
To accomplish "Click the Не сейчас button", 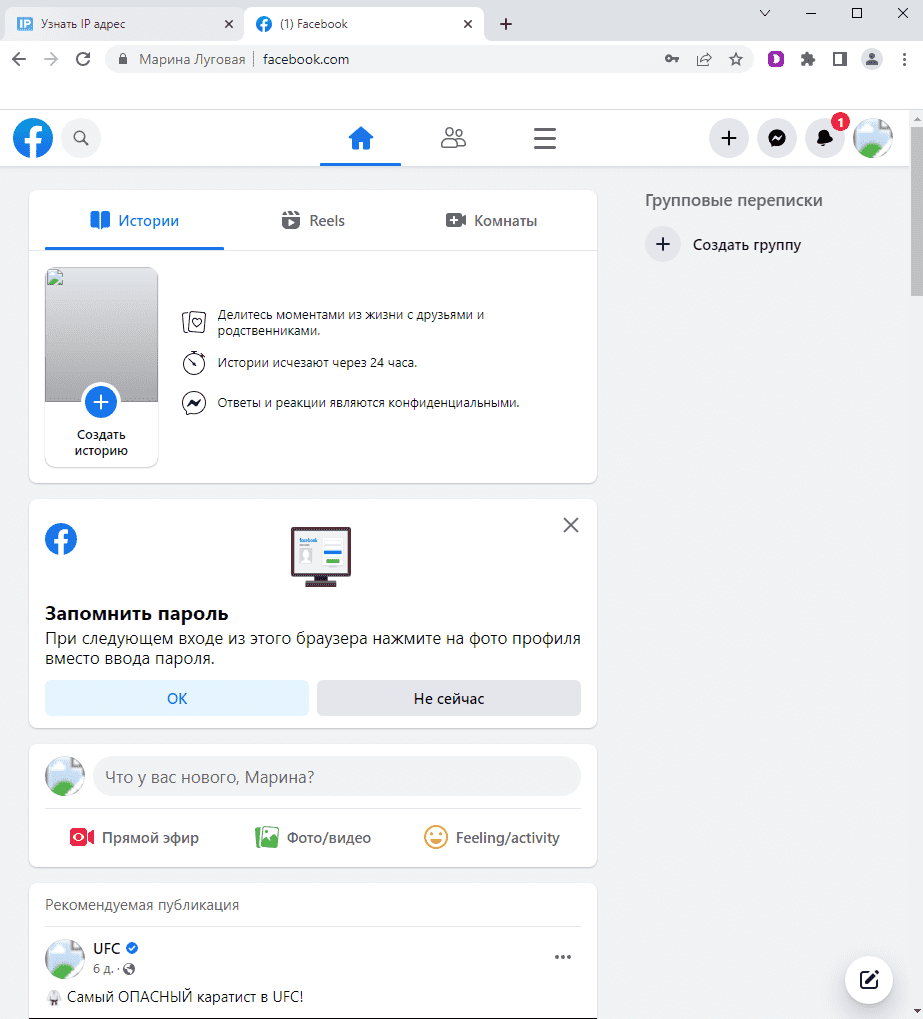I will click(x=448, y=698).
